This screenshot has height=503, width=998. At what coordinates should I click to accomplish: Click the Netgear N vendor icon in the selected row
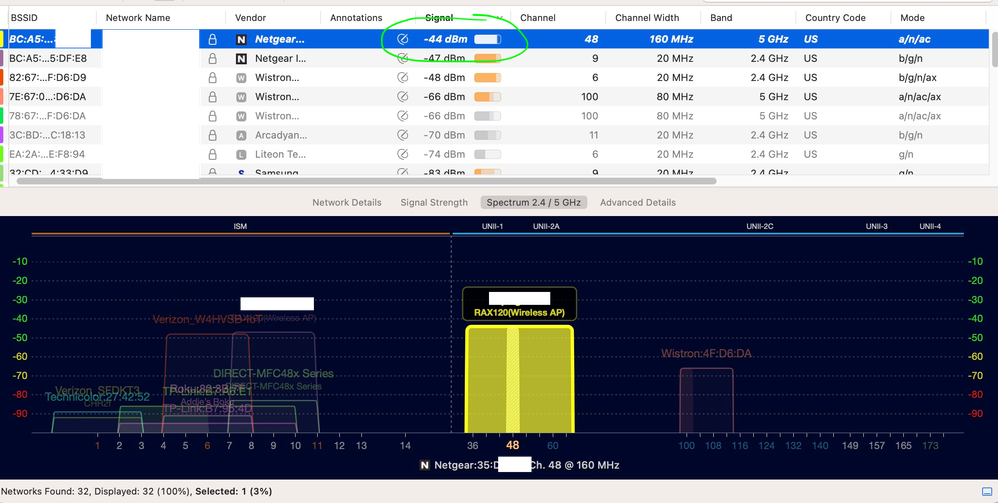coord(241,39)
